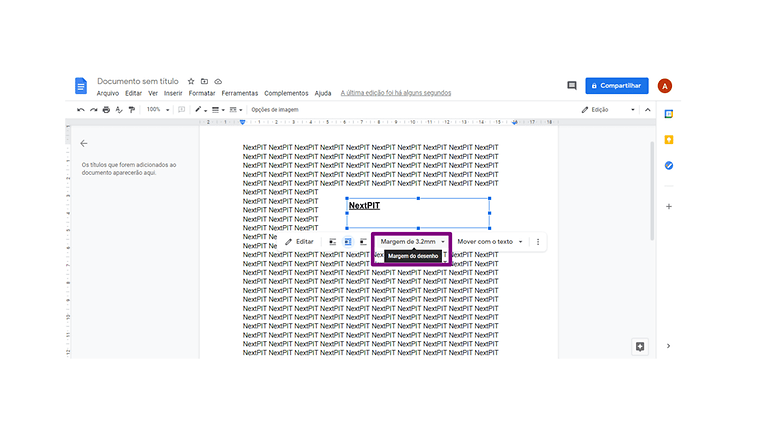The height and width of the screenshot is (440, 782).
Task: Click the move to folder icon
Action: coord(204,81)
